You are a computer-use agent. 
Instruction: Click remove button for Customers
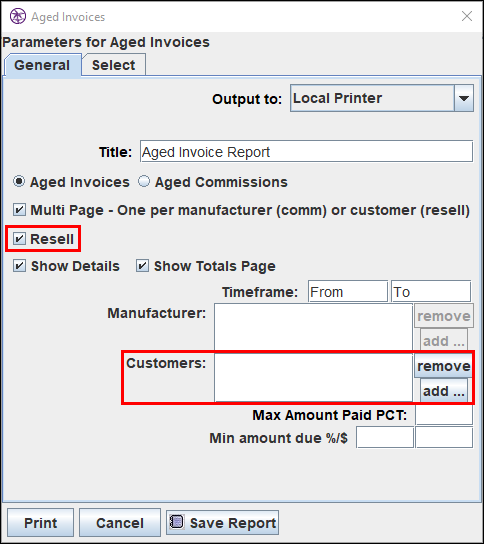[444, 366]
